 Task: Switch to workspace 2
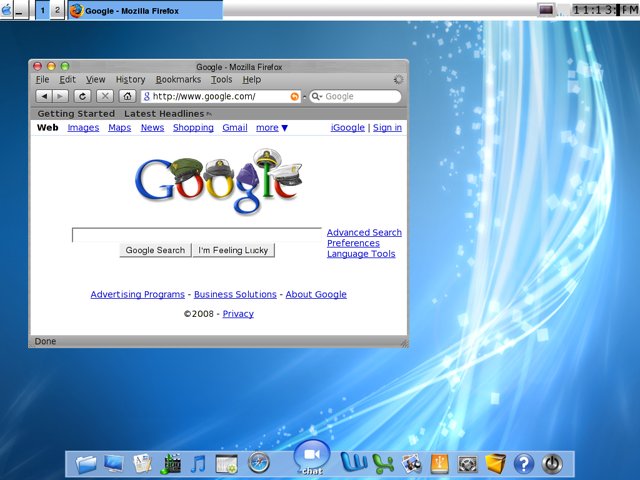click(57, 10)
